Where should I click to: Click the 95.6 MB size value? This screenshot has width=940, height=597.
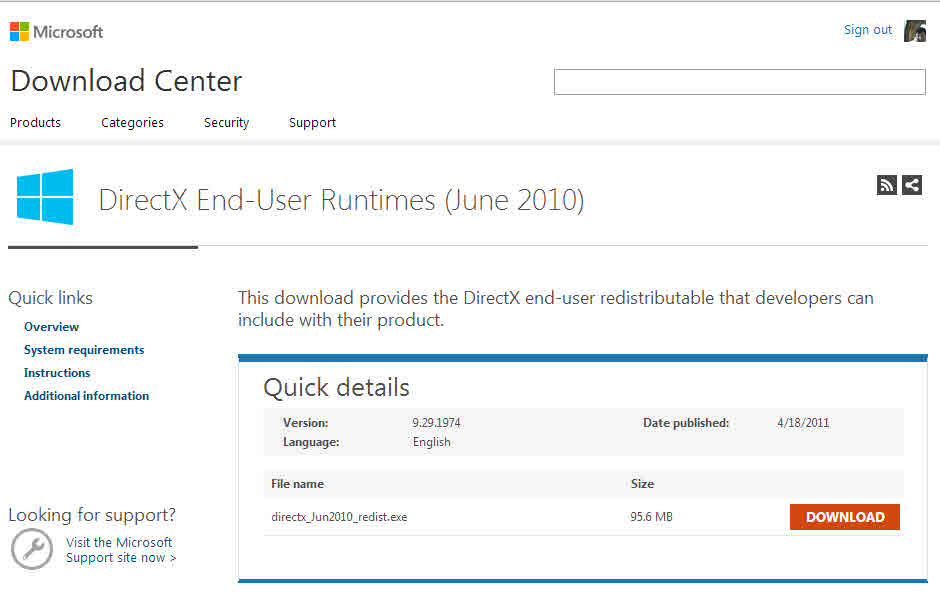coord(651,517)
